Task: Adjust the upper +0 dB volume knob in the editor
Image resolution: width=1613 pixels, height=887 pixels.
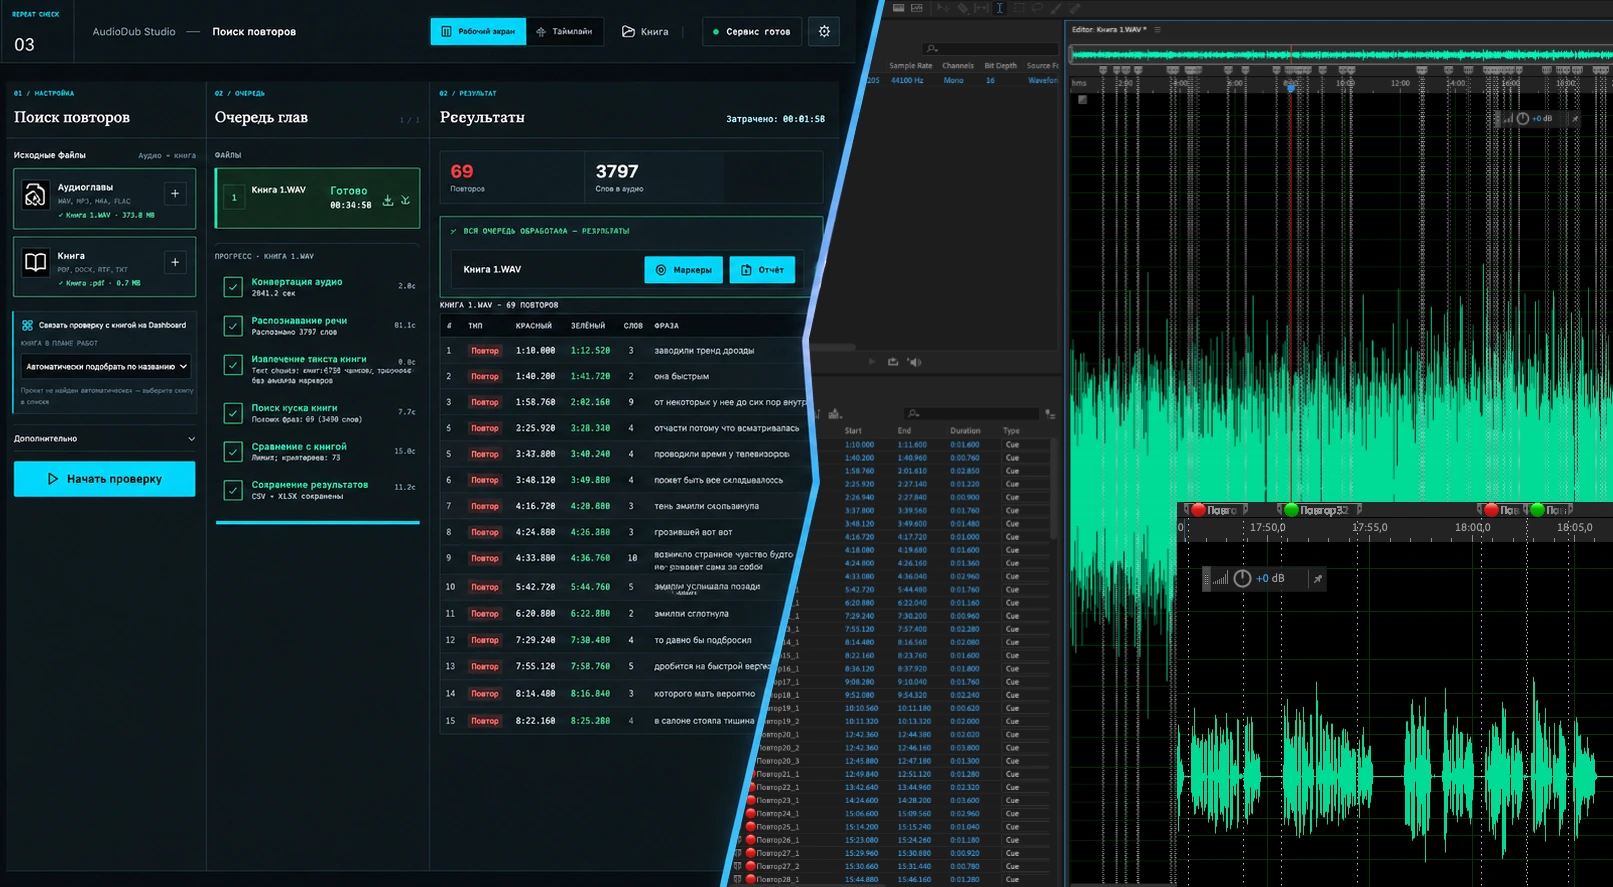Action: (1523, 119)
